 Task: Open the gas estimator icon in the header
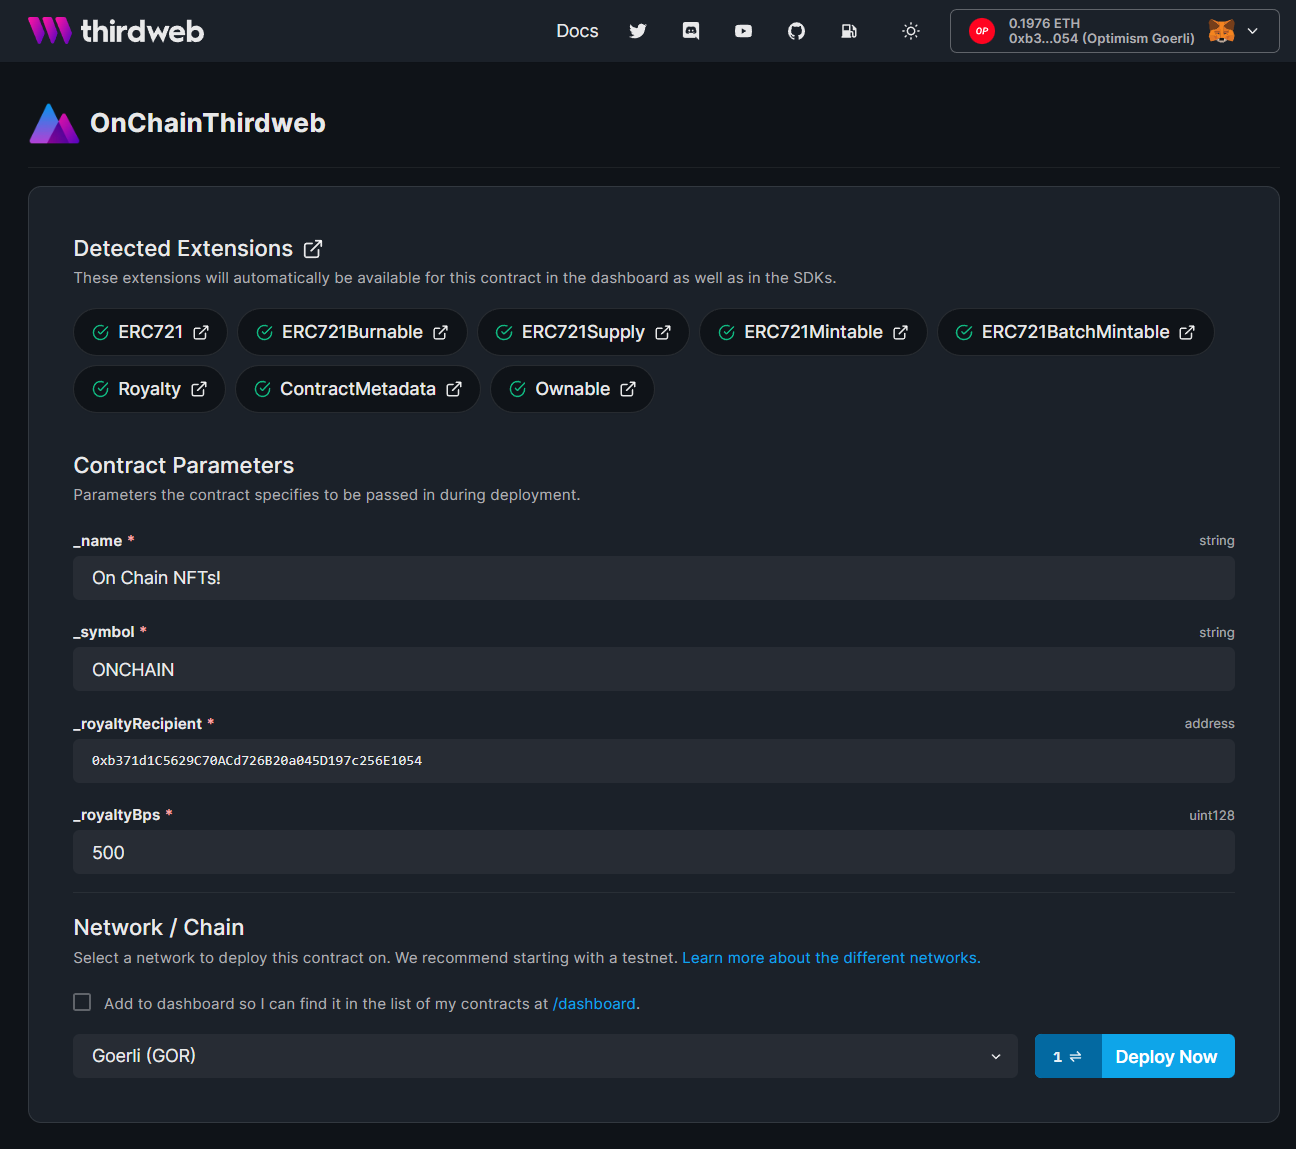pos(849,31)
